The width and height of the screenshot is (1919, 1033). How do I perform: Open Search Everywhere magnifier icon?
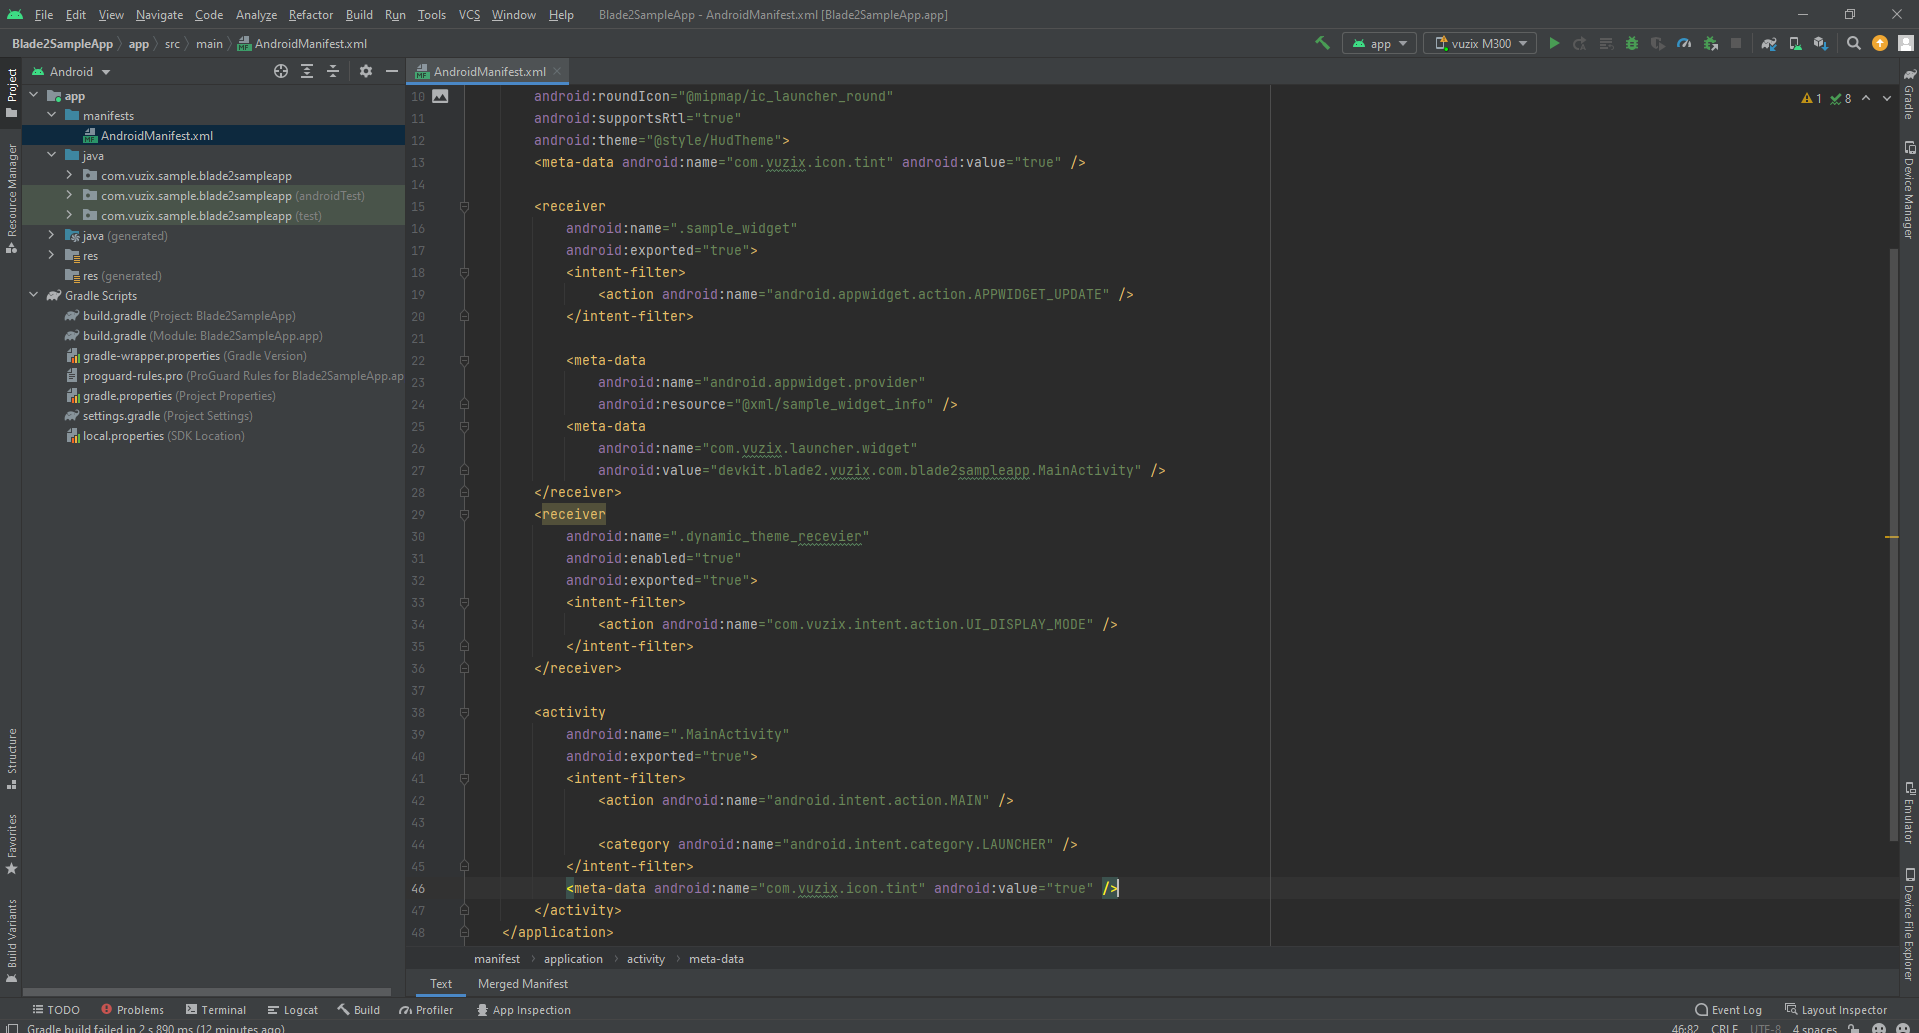(1854, 43)
